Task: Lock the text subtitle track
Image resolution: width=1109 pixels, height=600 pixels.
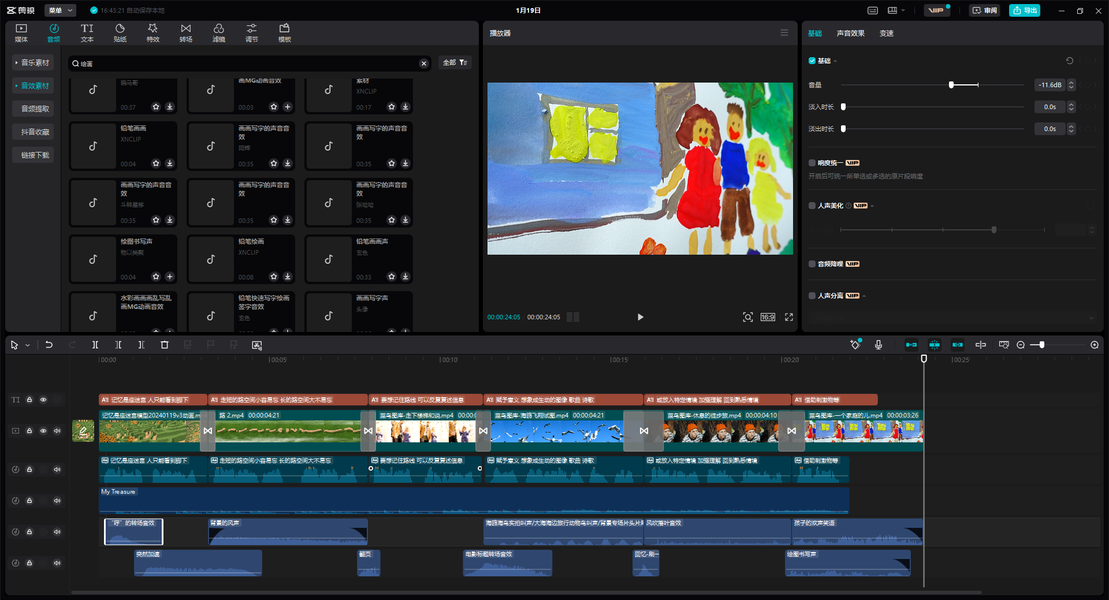Action: (29, 400)
